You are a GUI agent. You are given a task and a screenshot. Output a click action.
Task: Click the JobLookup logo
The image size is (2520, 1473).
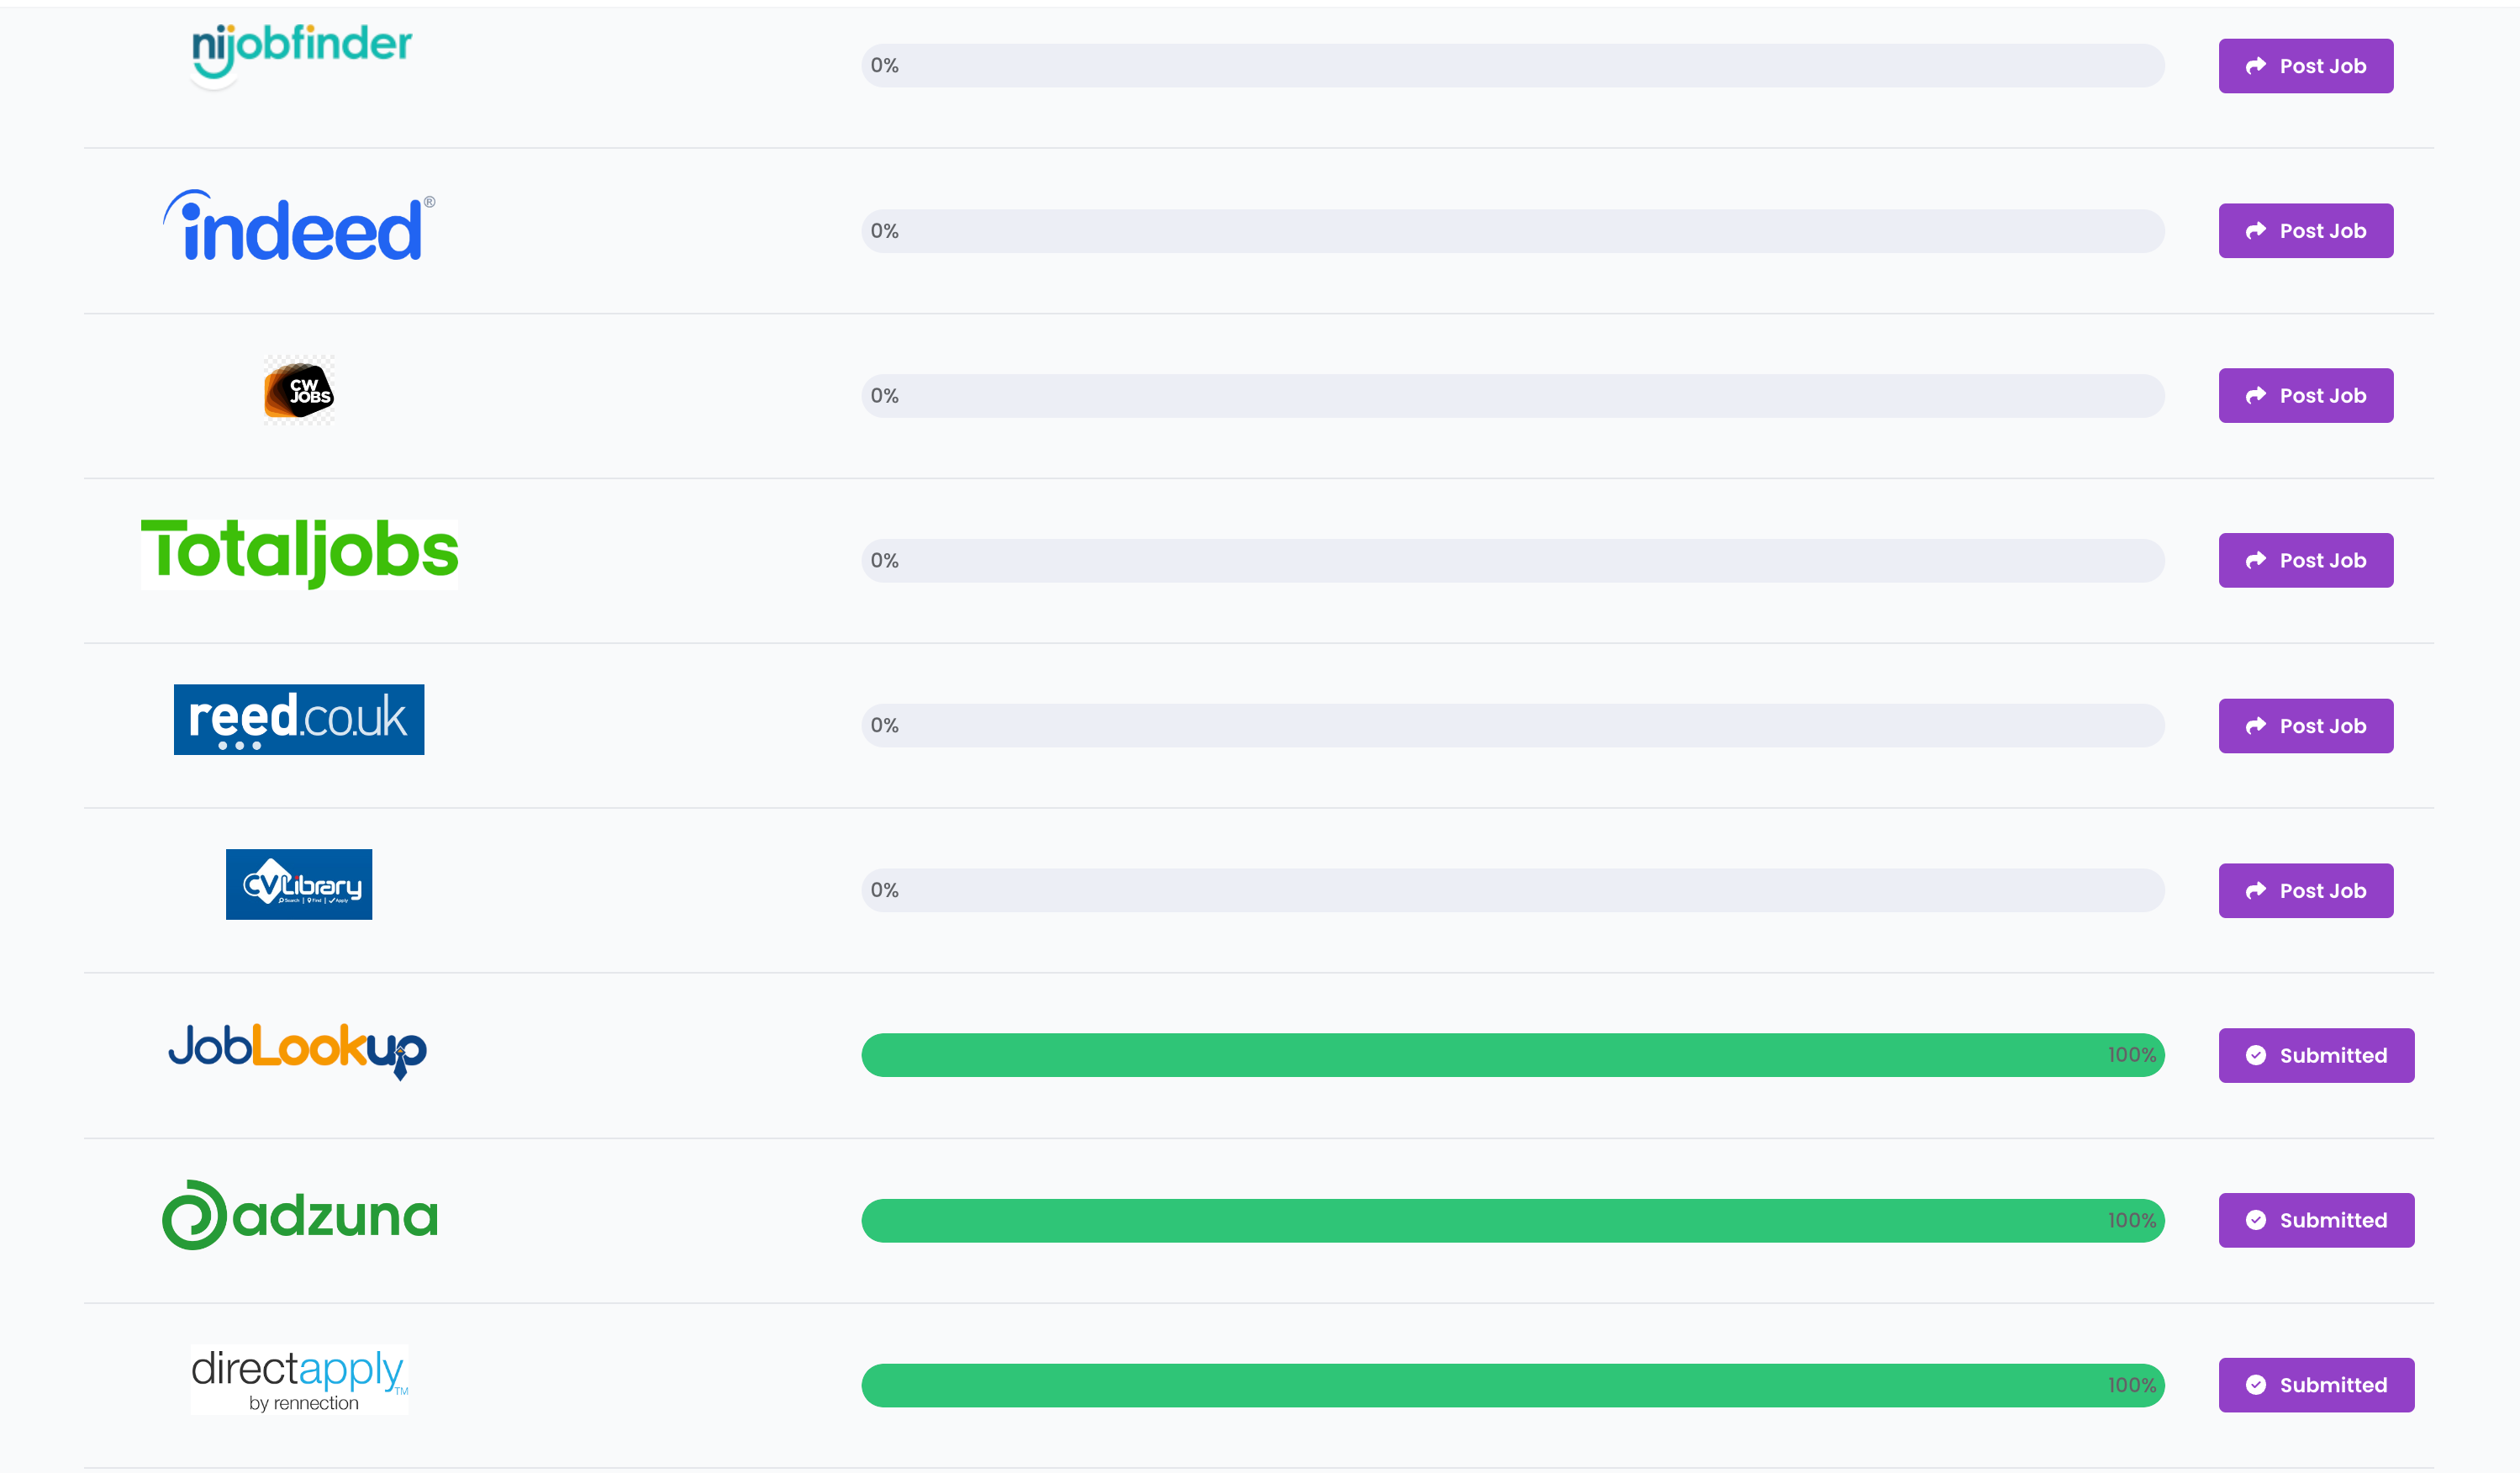[298, 1049]
